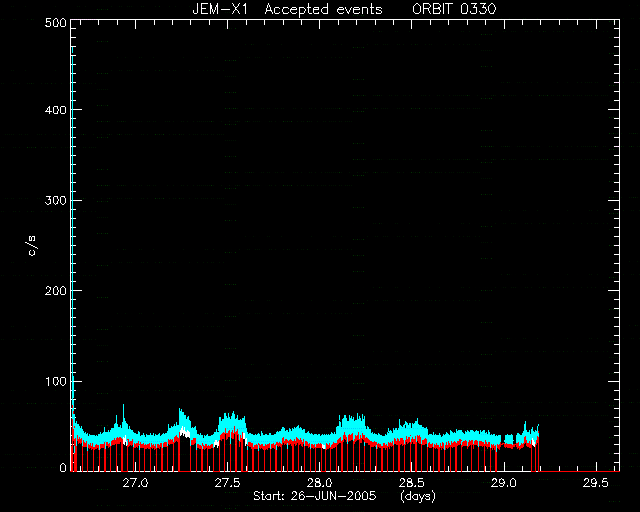Click the 100 y-axis tick label
Screen dimensions: 640x512
55,381
